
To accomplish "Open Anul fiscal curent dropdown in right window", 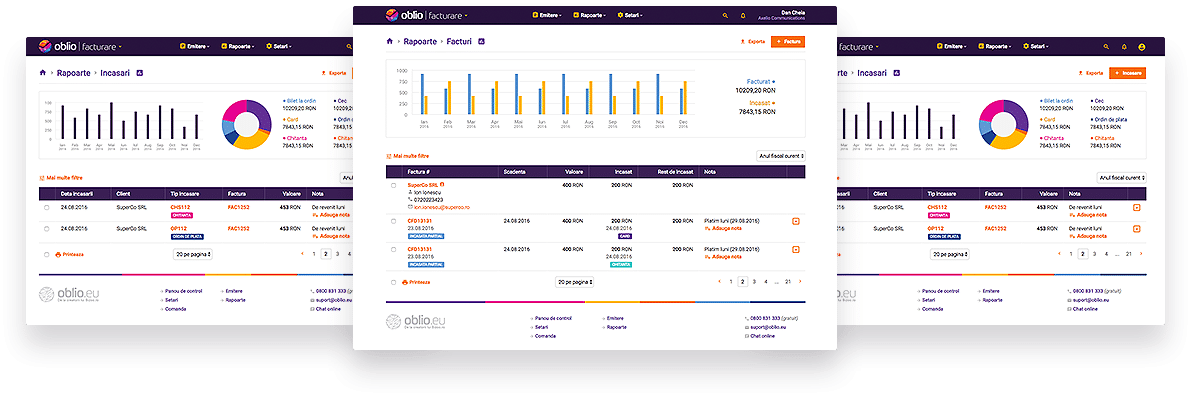I will pos(1121,178).
